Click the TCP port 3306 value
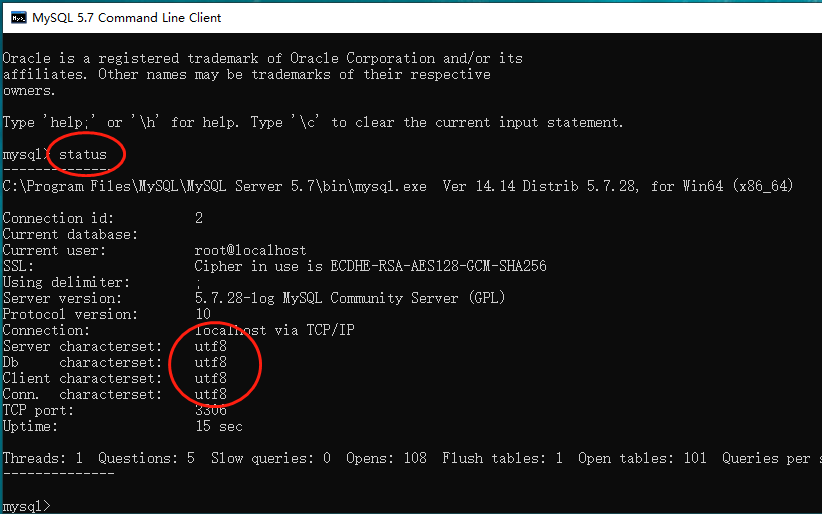This screenshot has height=514, width=822. click(x=211, y=410)
